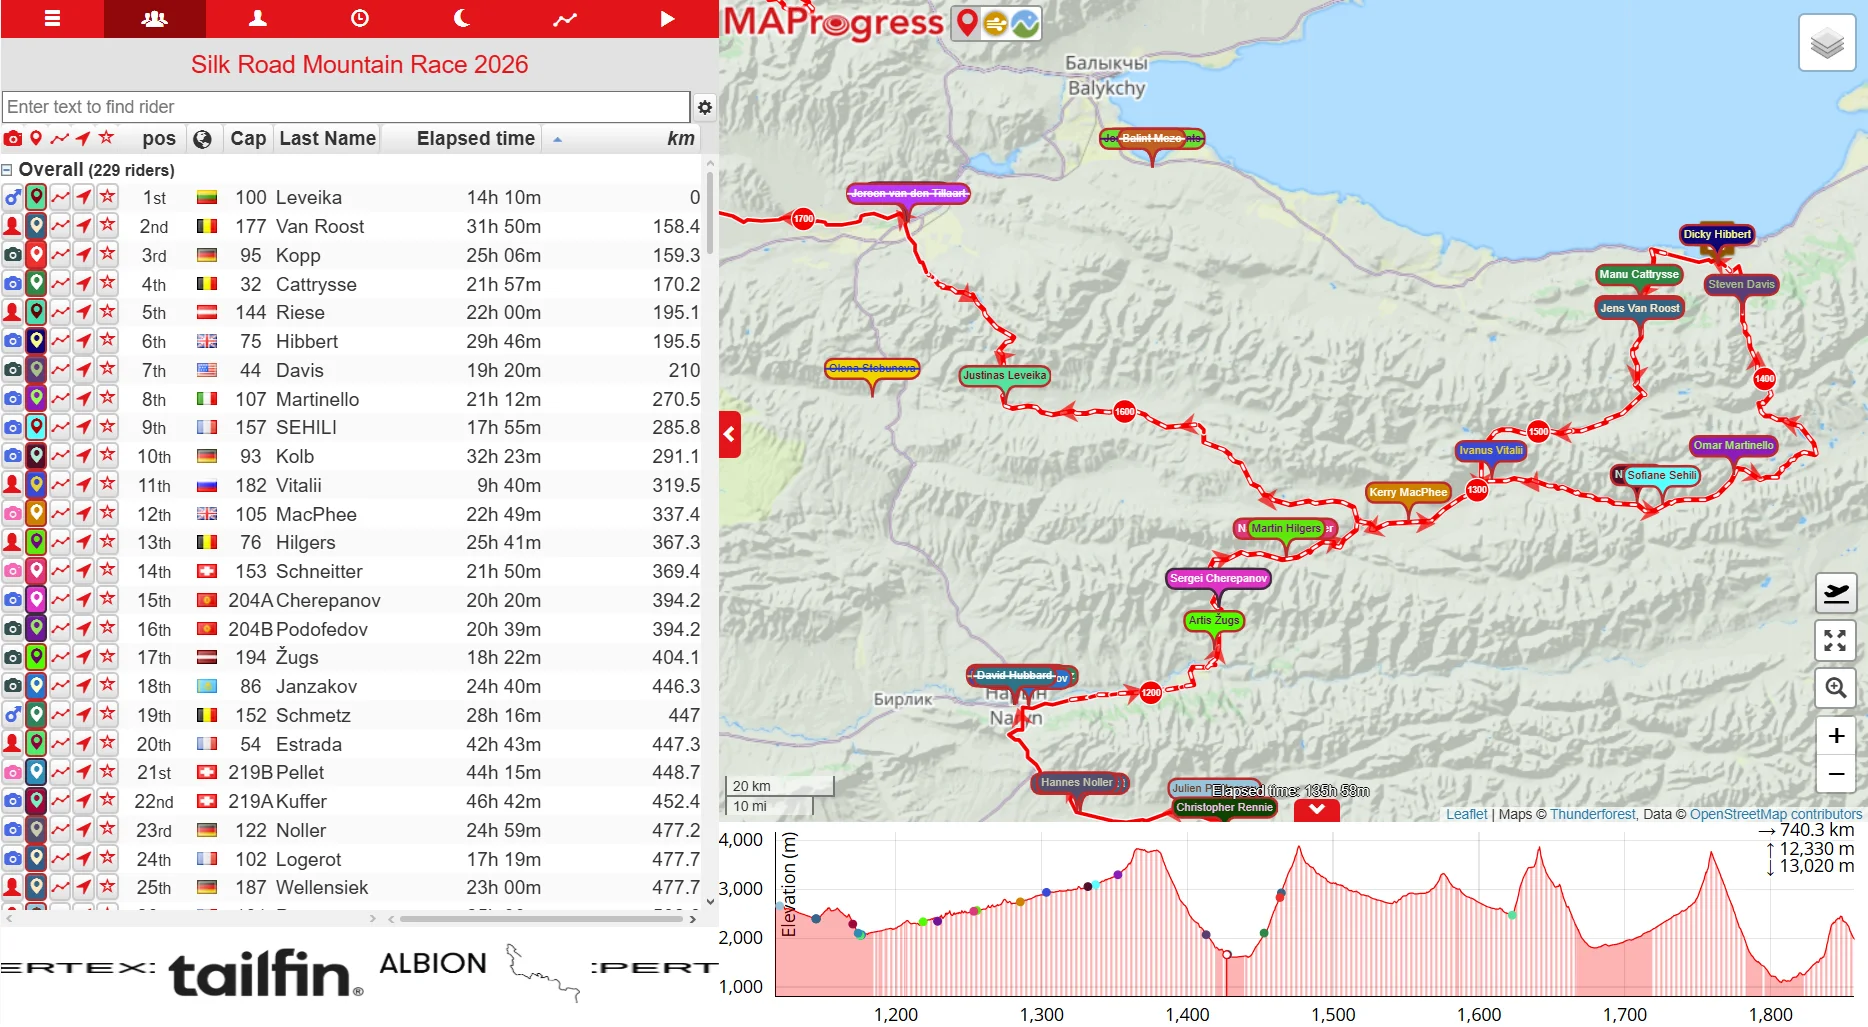Collapse the elevation profile panel

pos(1317,810)
